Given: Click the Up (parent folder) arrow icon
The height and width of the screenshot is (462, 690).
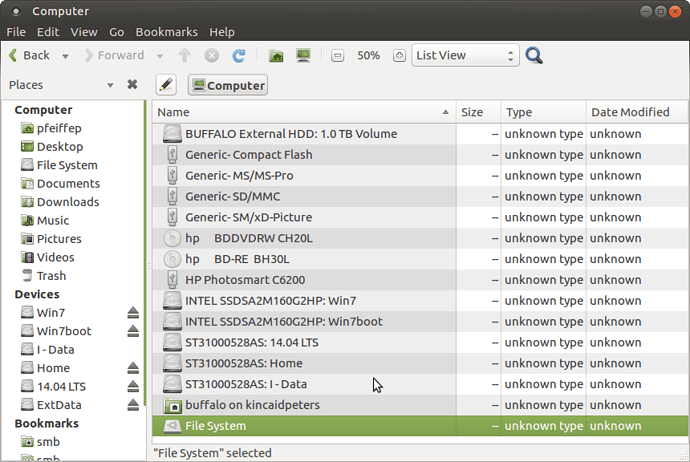Looking at the screenshot, I should [x=184, y=55].
